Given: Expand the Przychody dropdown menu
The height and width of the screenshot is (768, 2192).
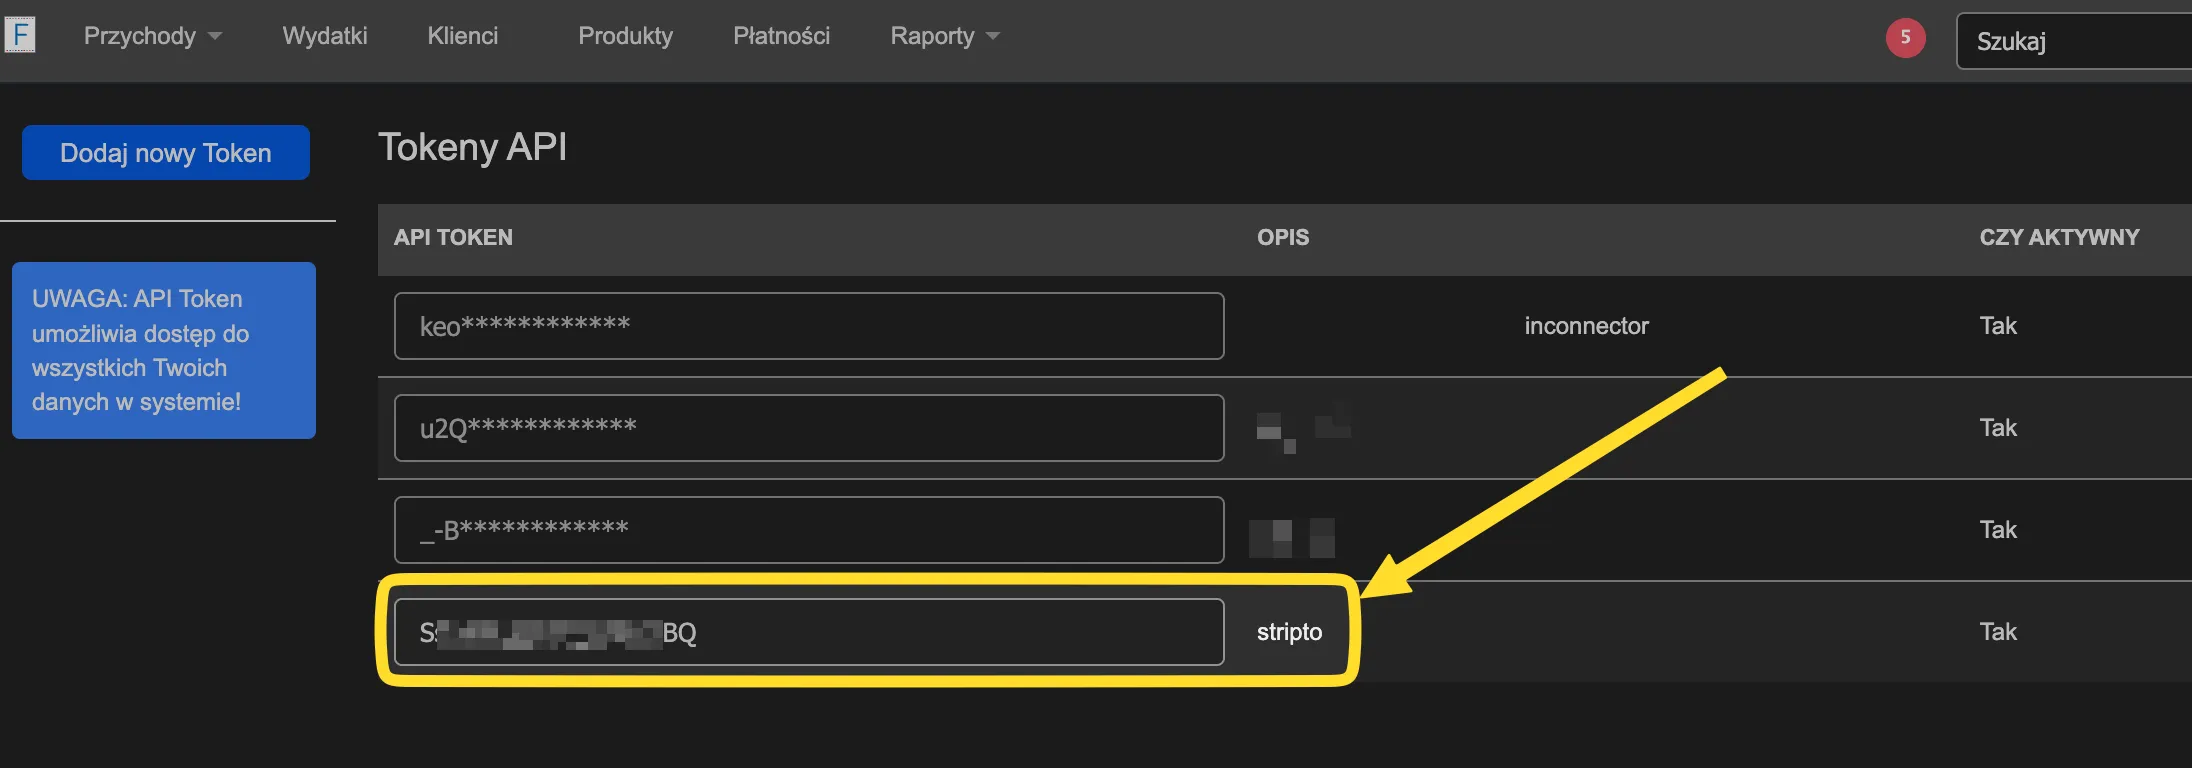Looking at the screenshot, I should pos(152,36).
